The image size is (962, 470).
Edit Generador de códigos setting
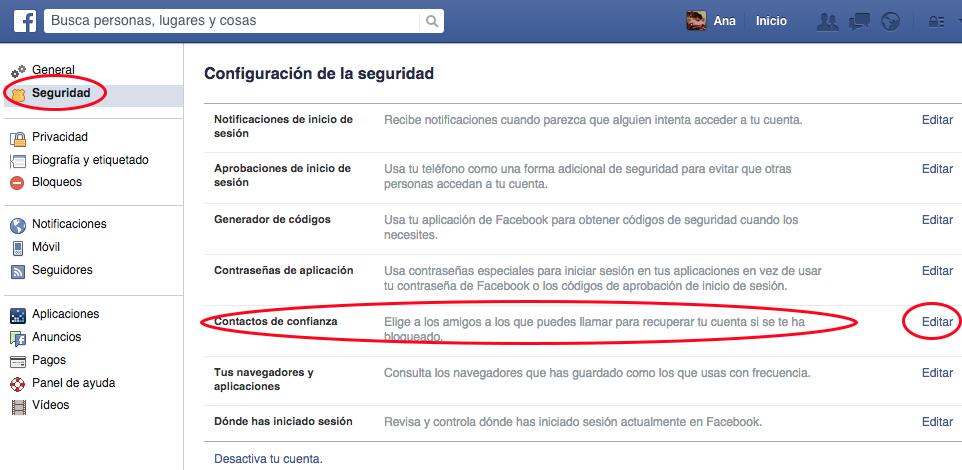(x=937, y=220)
